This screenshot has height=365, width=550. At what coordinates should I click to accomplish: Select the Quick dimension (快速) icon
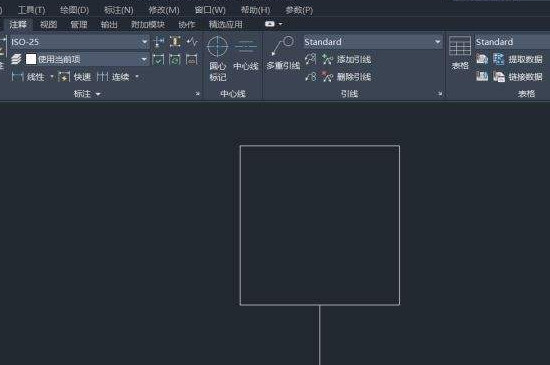pos(64,76)
